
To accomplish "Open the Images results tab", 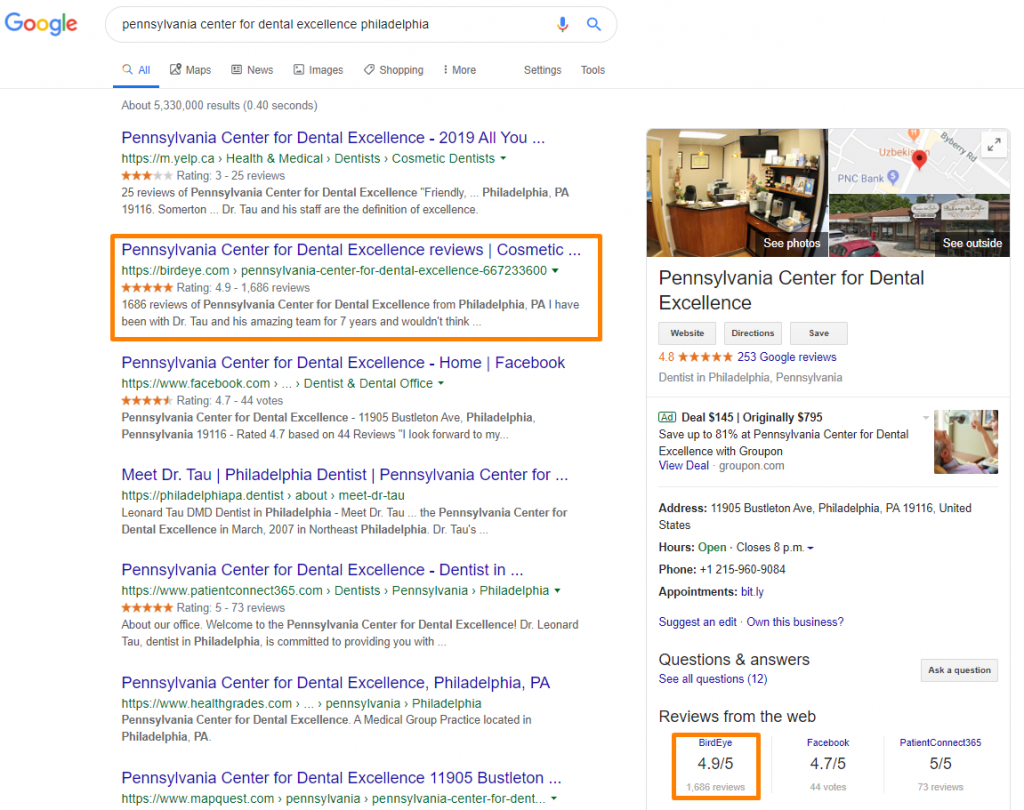I will (318, 70).
